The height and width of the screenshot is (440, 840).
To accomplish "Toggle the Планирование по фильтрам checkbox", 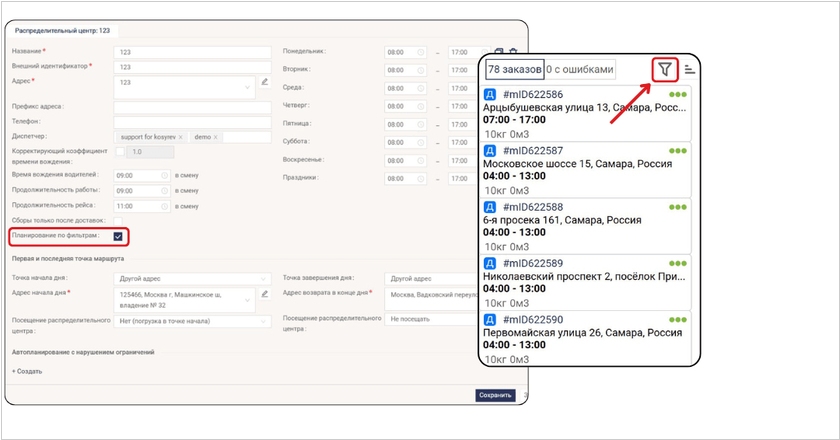I will pyautogui.click(x=118, y=236).
